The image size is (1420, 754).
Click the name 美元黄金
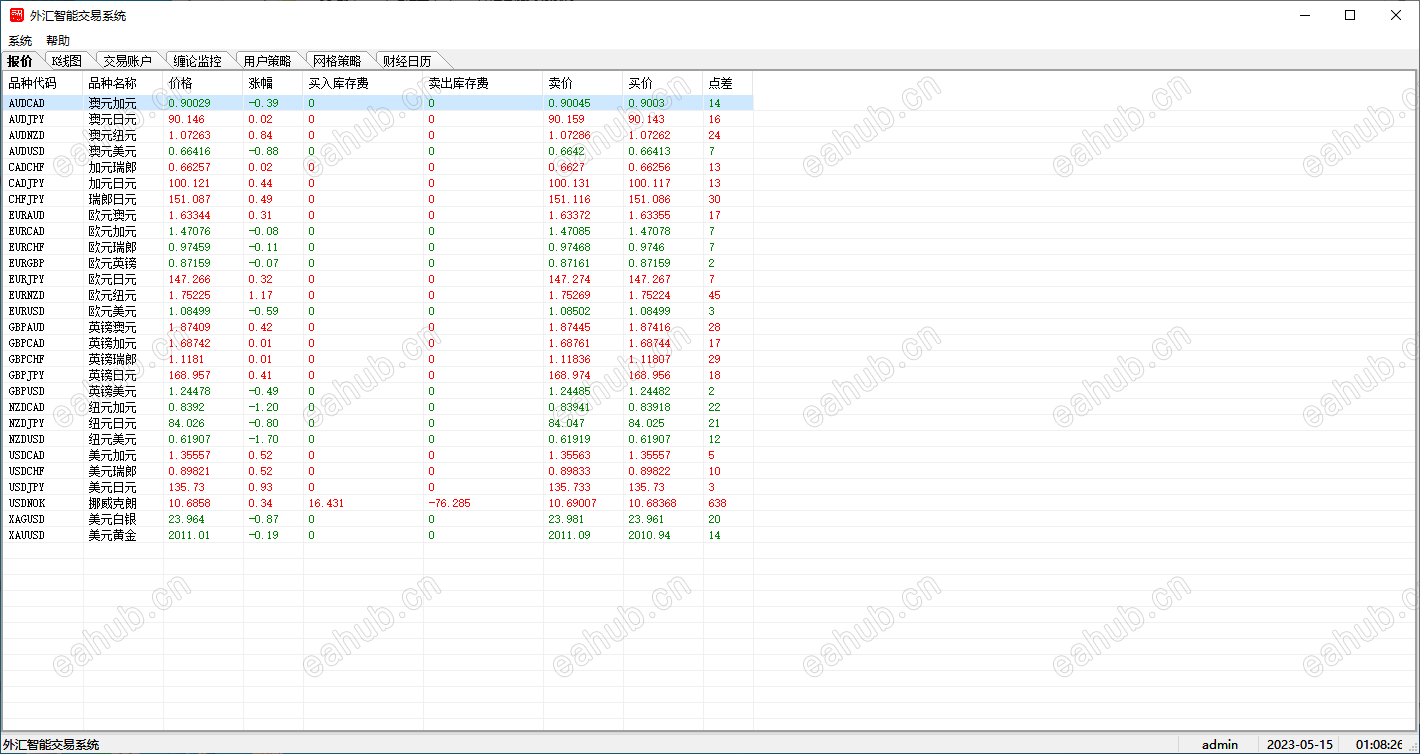click(x=112, y=535)
